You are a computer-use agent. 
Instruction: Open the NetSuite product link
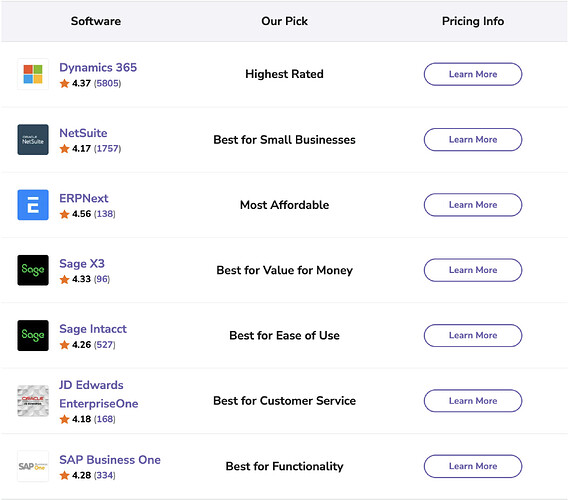tap(83, 133)
